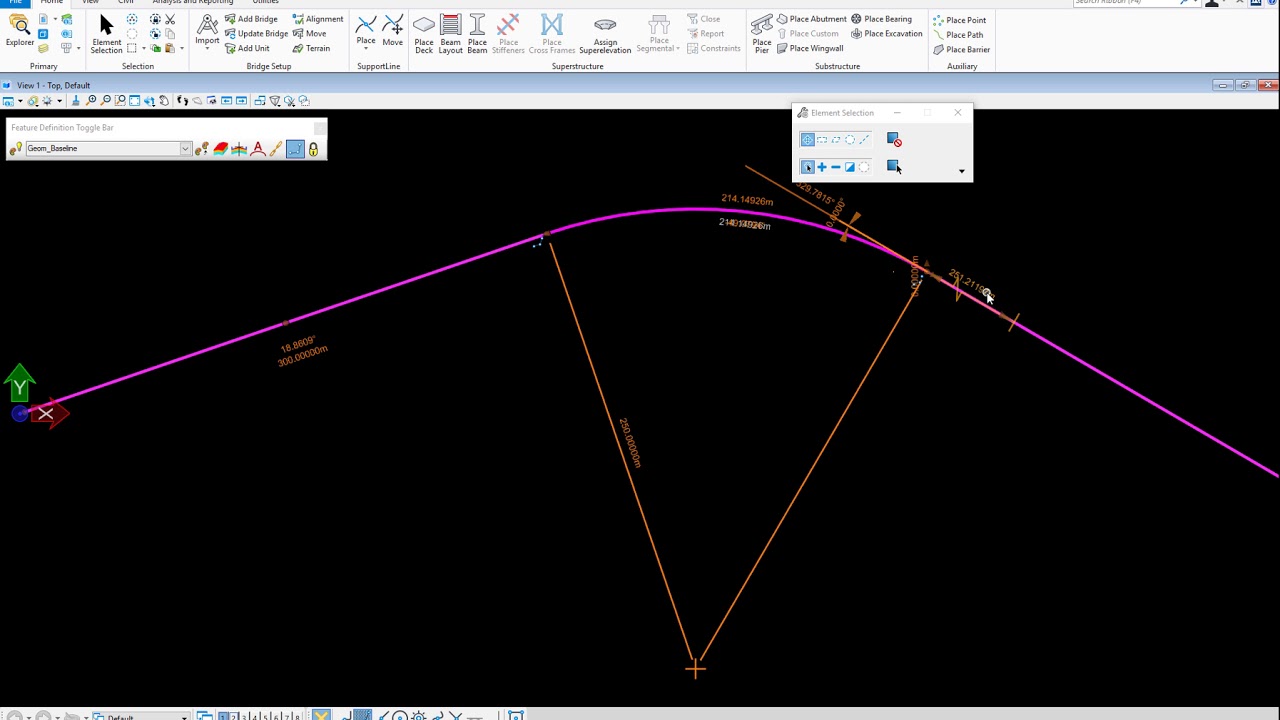Click Add Bridge in Bridge Setup
Image resolution: width=1280 pixels, height=720 pixels.
click(x=251, y=19)
